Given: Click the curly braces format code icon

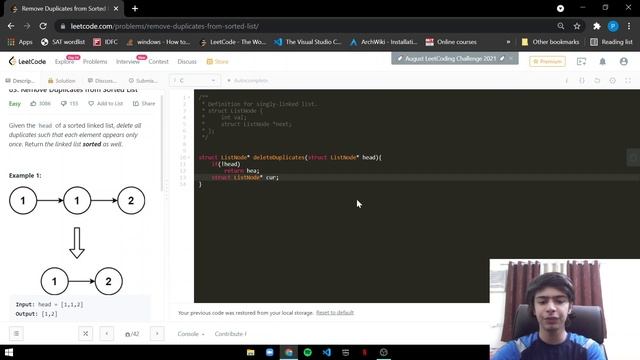Looking at the screenshot, I should pyautogui.click(x=582, y=81).
